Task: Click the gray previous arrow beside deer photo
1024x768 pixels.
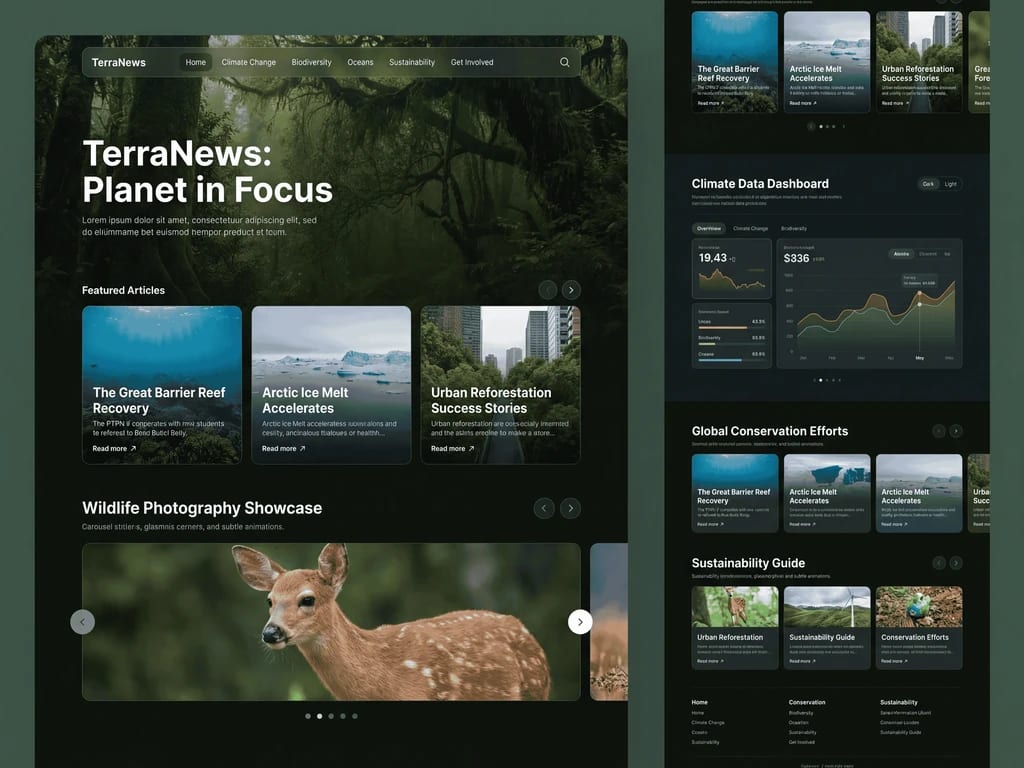Action: tap(82, 622)
